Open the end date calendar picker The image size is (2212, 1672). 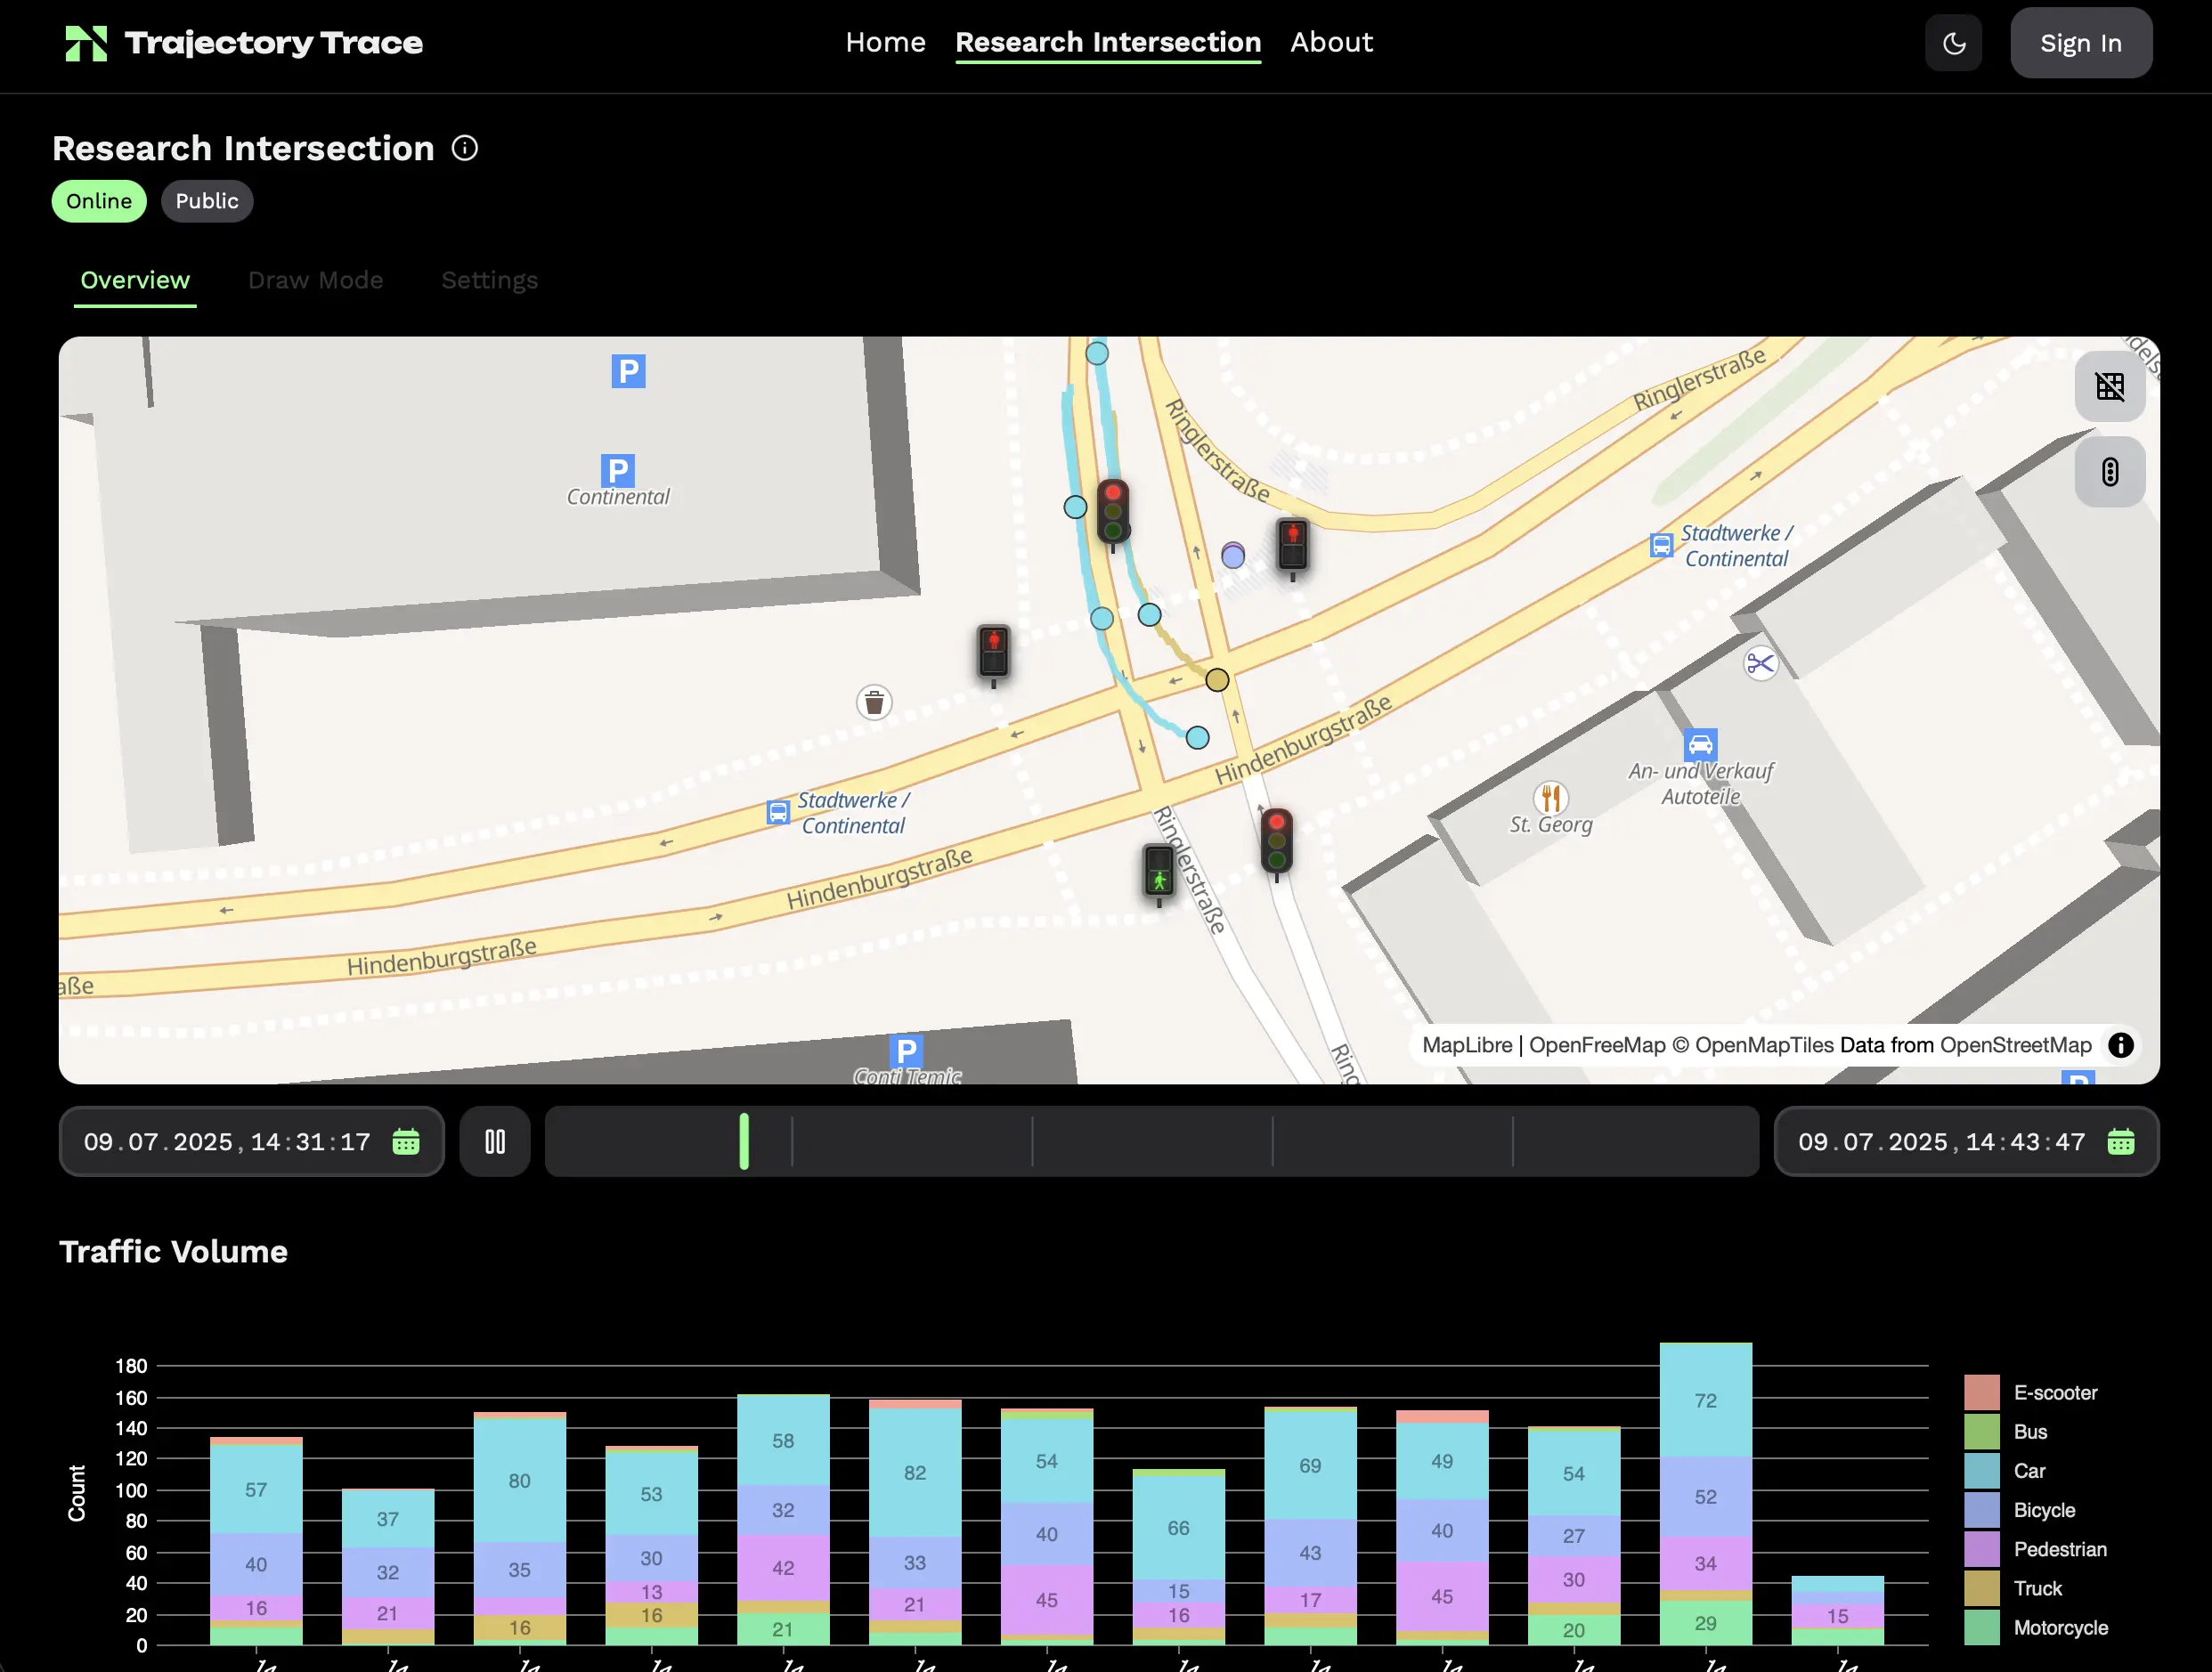point(2124,1141)
